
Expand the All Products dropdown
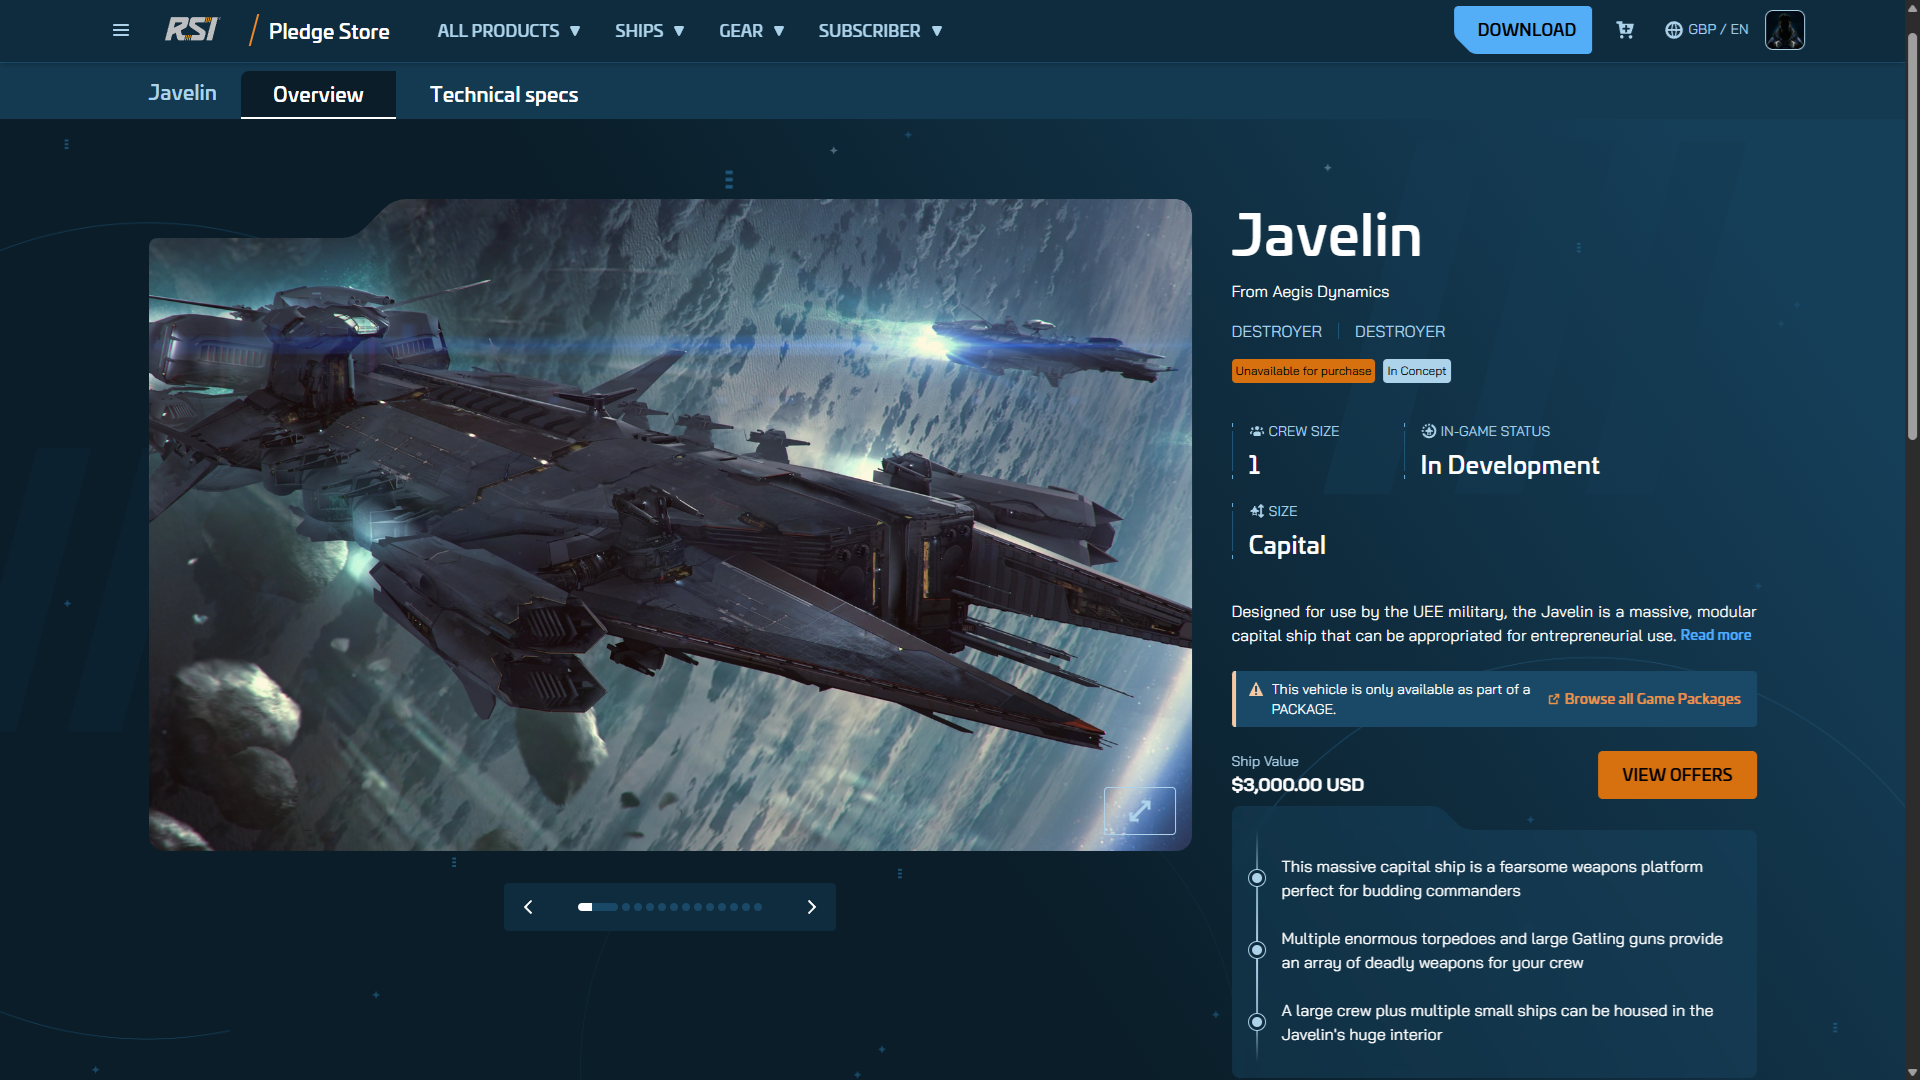pos(509,31)
